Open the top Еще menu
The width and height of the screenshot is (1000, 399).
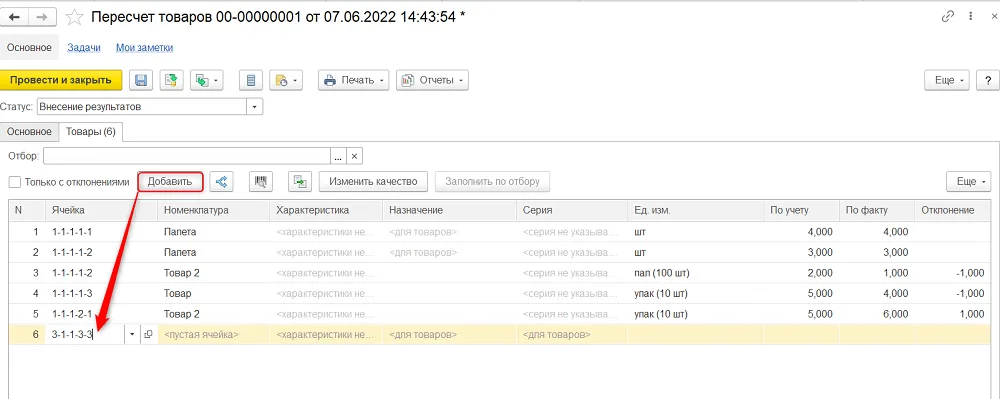947,80
